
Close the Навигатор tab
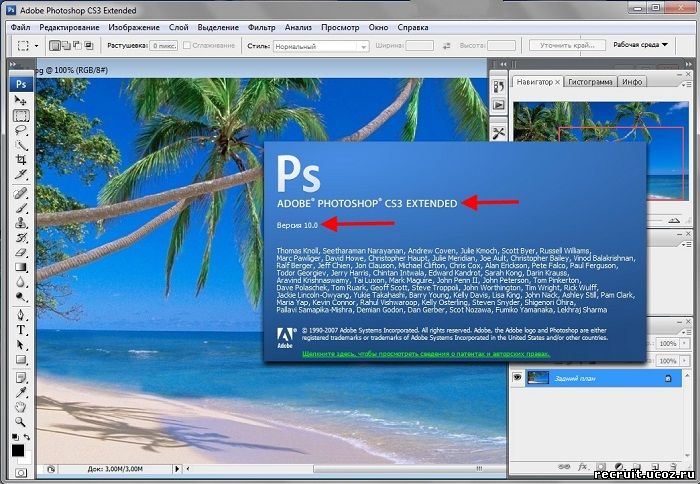(x=558, y=82)
